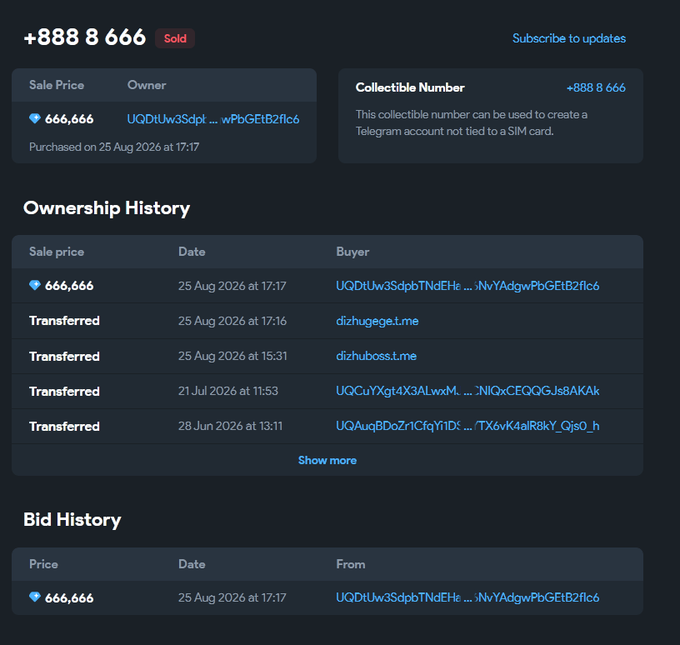Select date '25 Aug 2026 at 15:31'
Viewport: 680px width, 645px height.
pos(232,356)
